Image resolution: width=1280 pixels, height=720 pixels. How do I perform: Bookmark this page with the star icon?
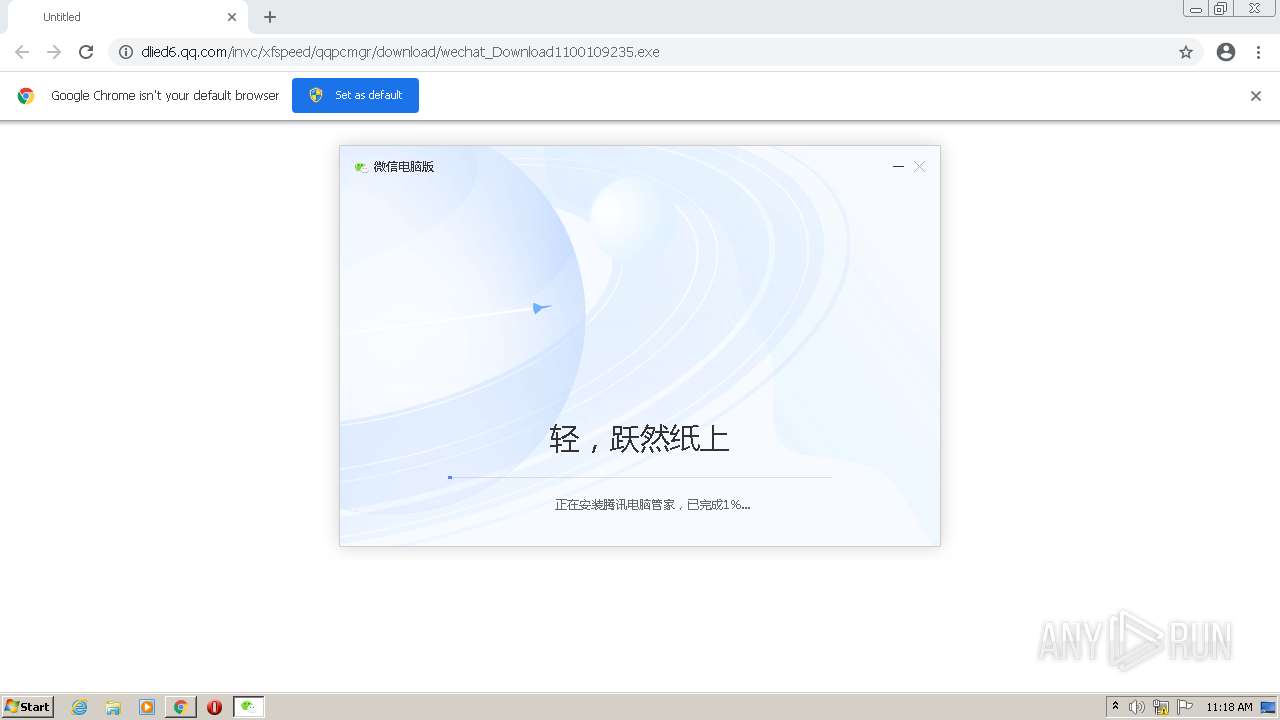[x=1186, y=52]
